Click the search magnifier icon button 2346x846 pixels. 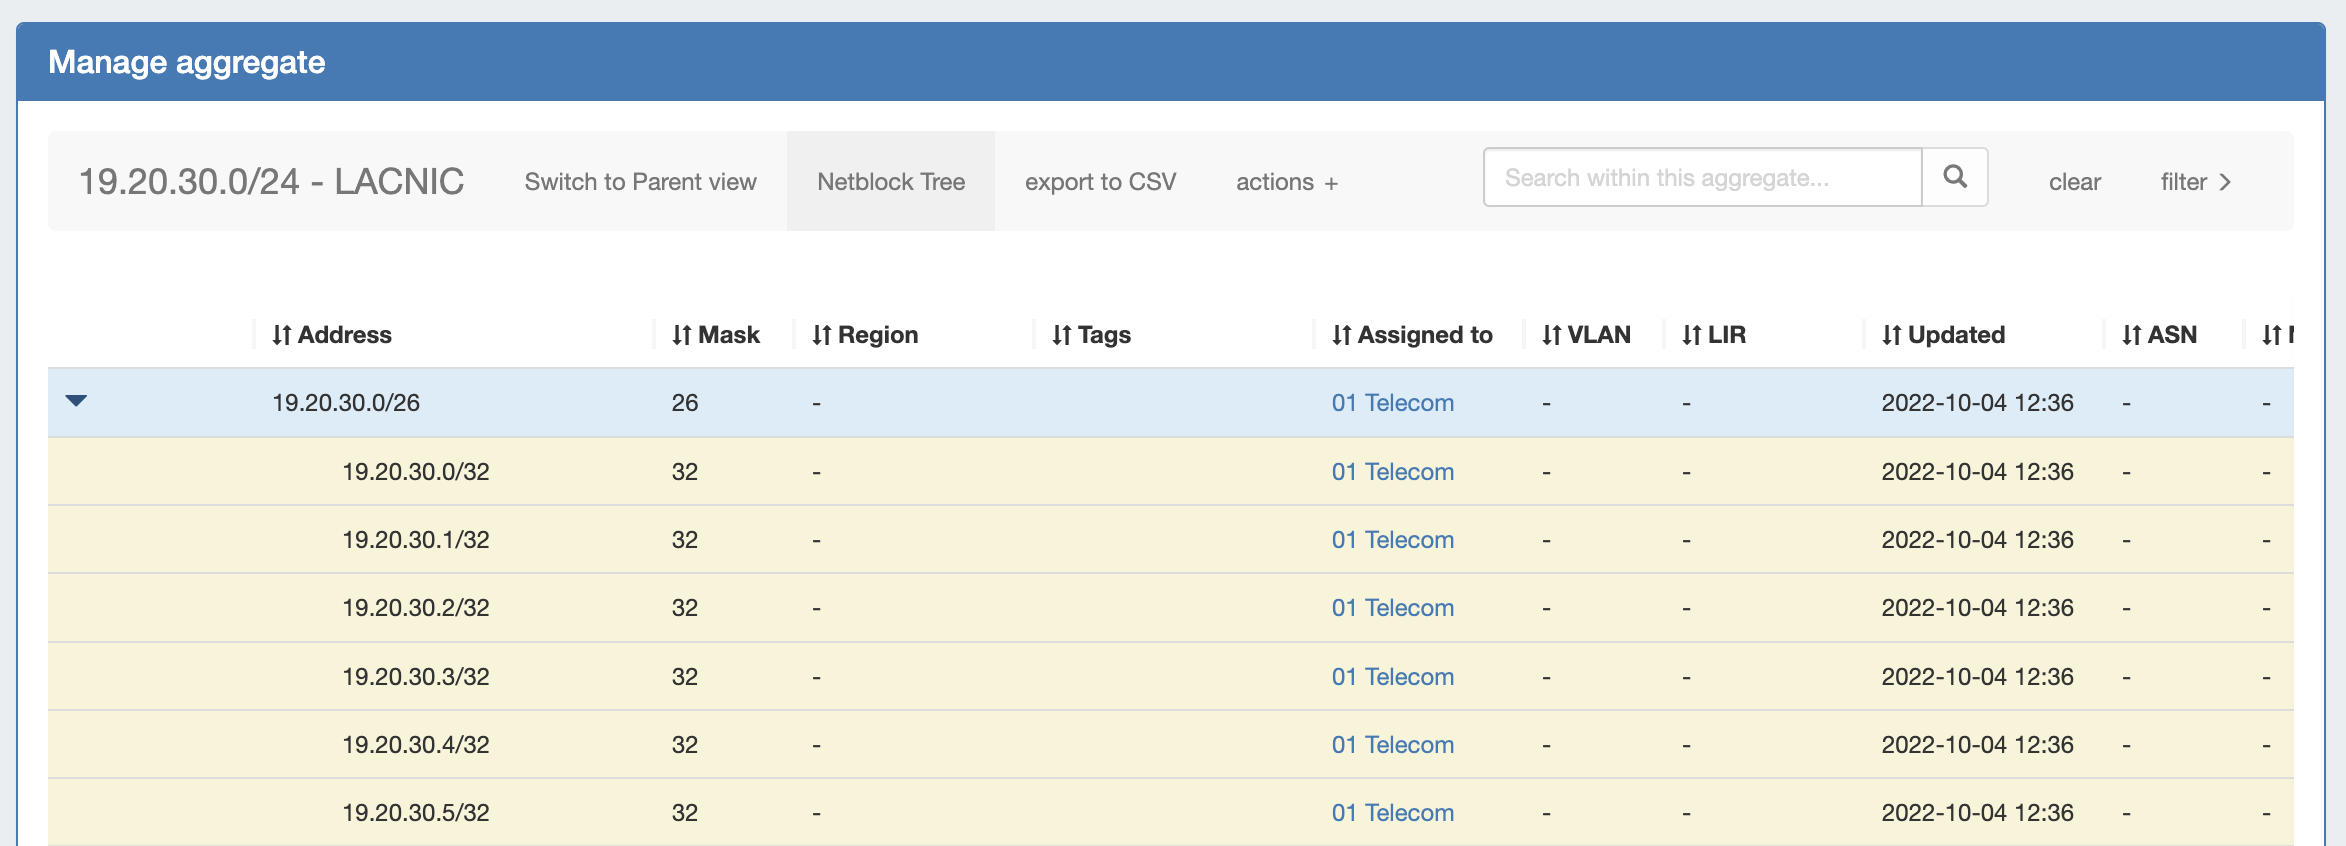click(1954, 177)
